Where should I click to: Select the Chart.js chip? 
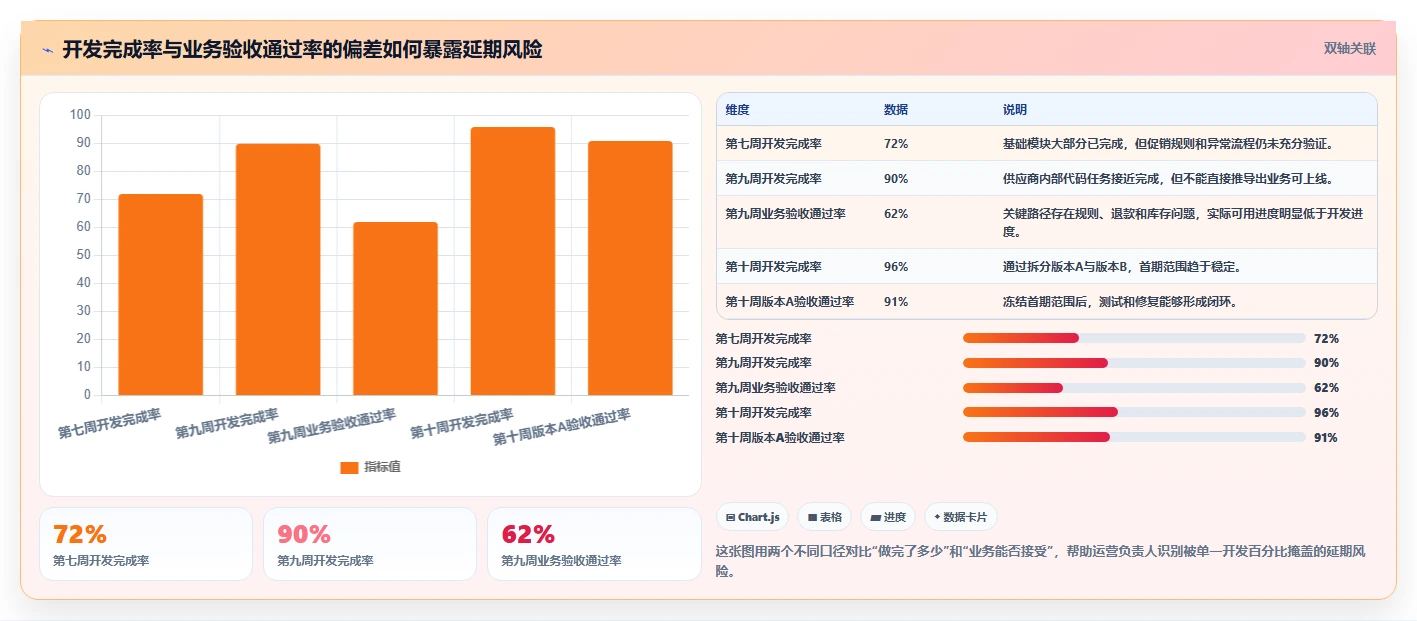tap(752, 517)
